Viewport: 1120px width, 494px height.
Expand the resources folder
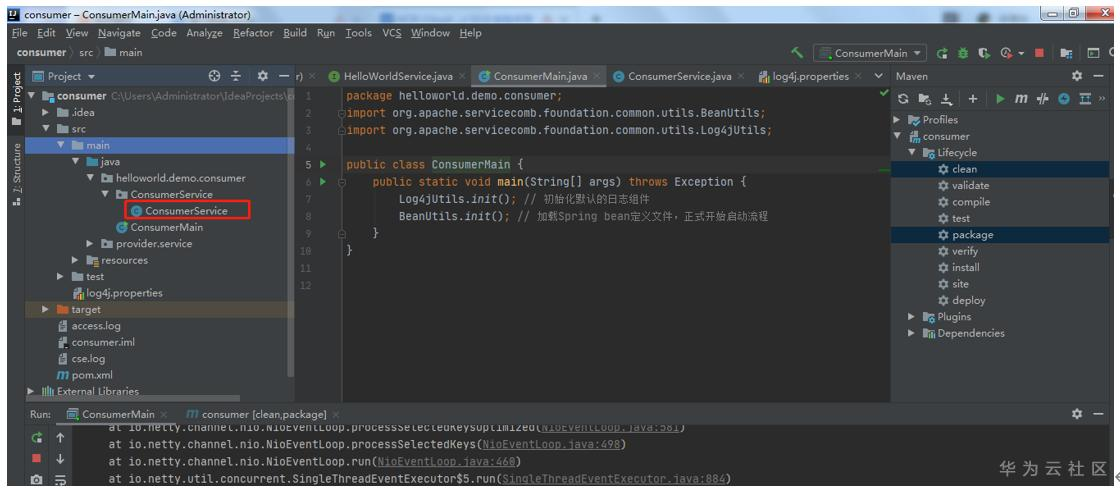coord(75,260)
